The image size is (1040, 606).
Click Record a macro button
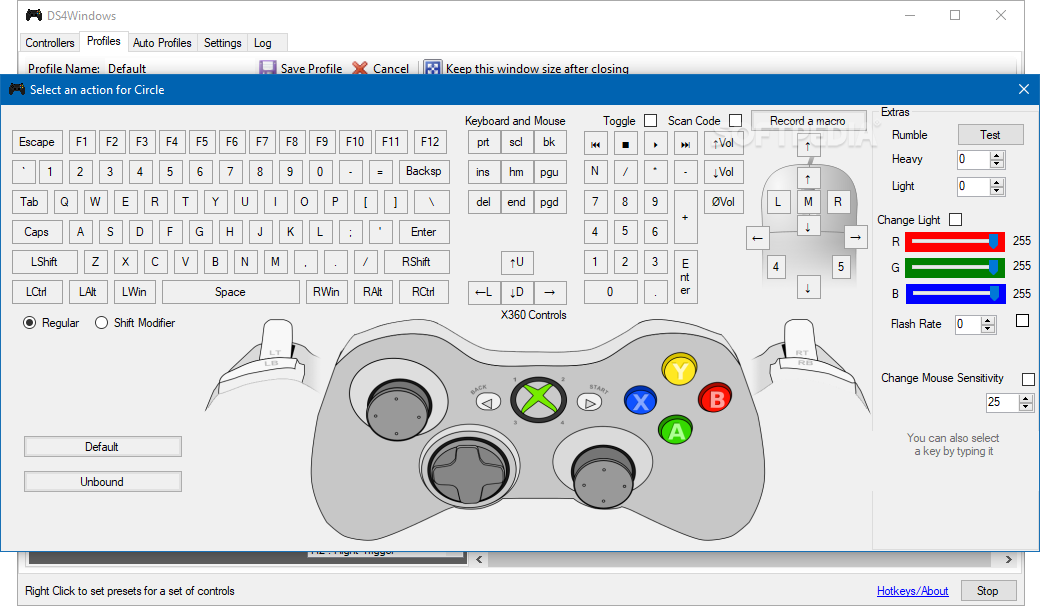pos(808,121)
